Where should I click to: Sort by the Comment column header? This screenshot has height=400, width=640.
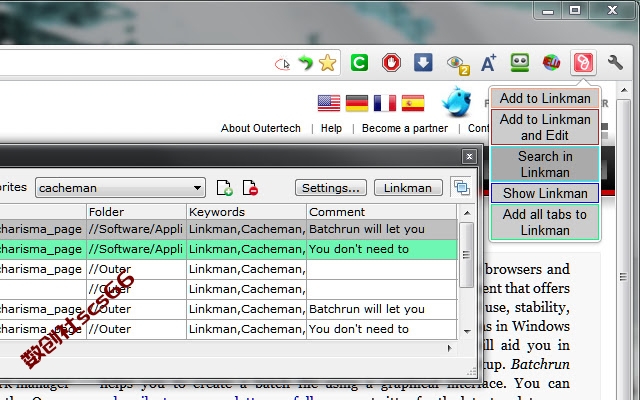click(x=382, y=212)
